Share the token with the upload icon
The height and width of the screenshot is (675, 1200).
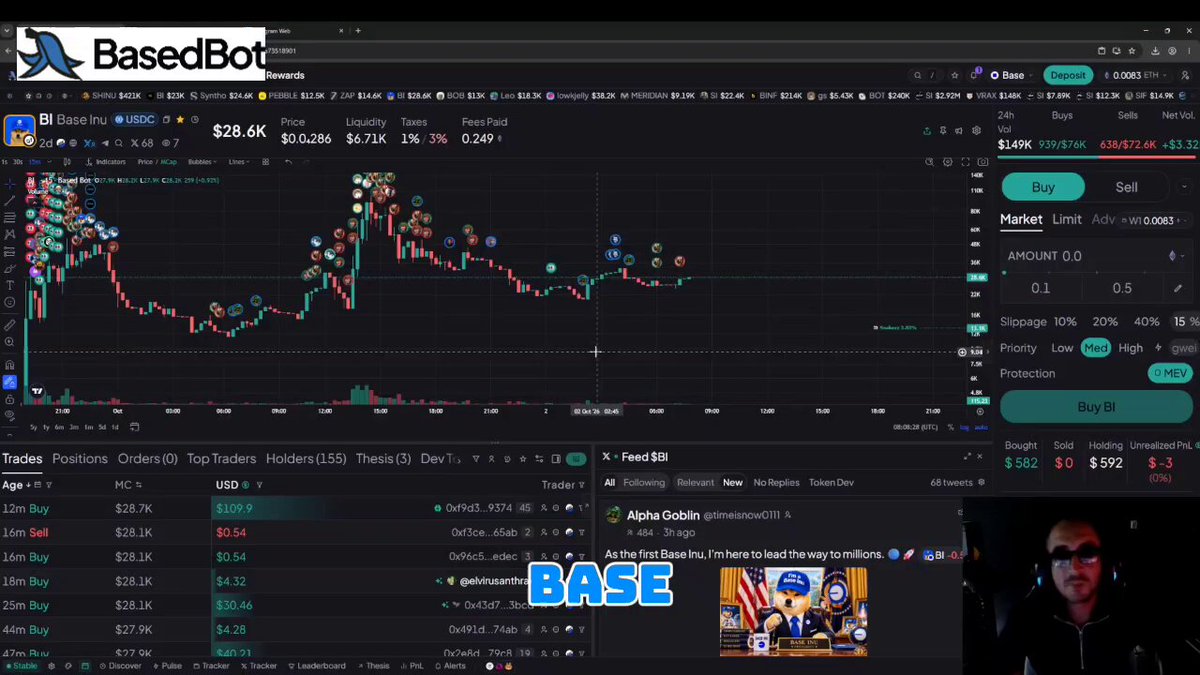click(x=927, y=131)
